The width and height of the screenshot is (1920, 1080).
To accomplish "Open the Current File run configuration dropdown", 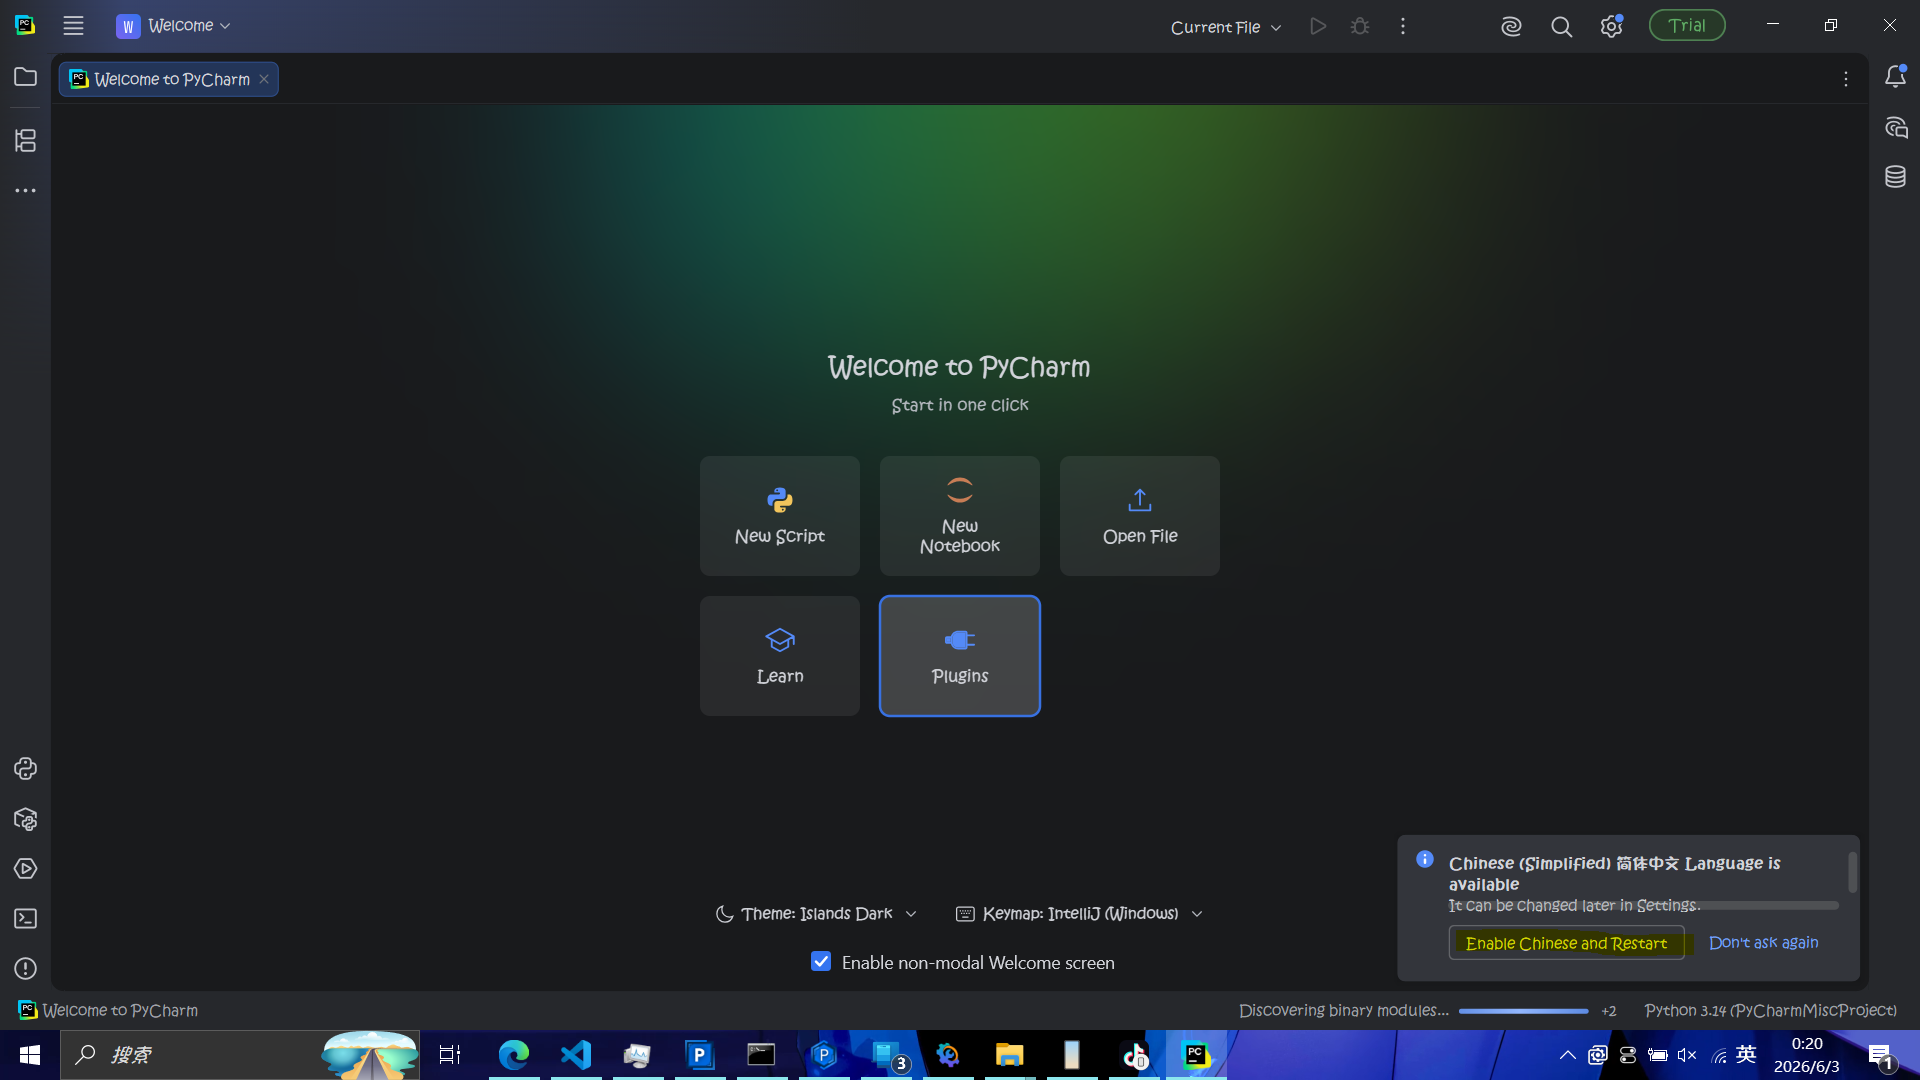I will (1226, 27).
